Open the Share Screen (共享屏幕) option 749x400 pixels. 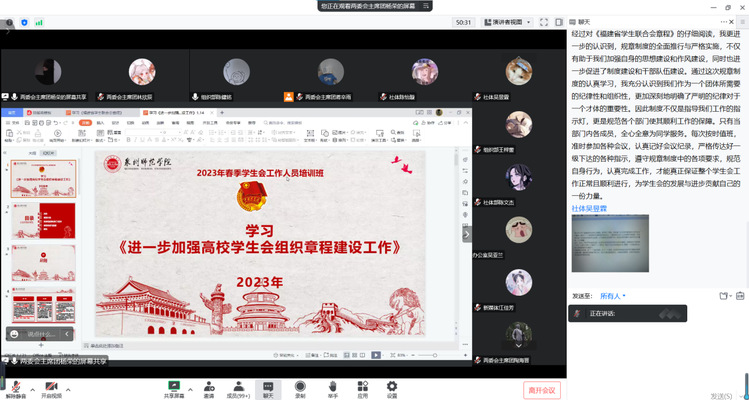pos(173,387)
